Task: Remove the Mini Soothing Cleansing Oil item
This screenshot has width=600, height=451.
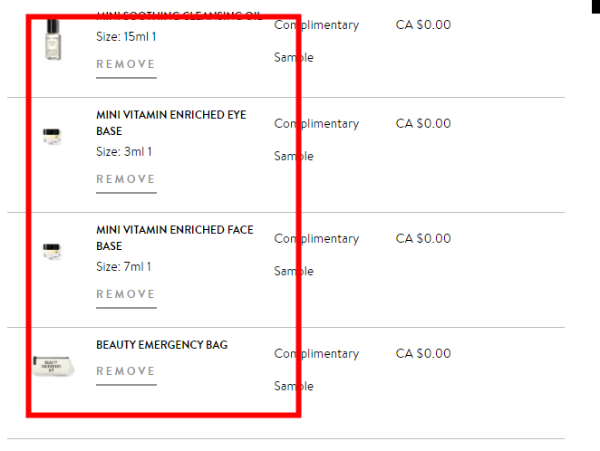Action: (126, 65)
